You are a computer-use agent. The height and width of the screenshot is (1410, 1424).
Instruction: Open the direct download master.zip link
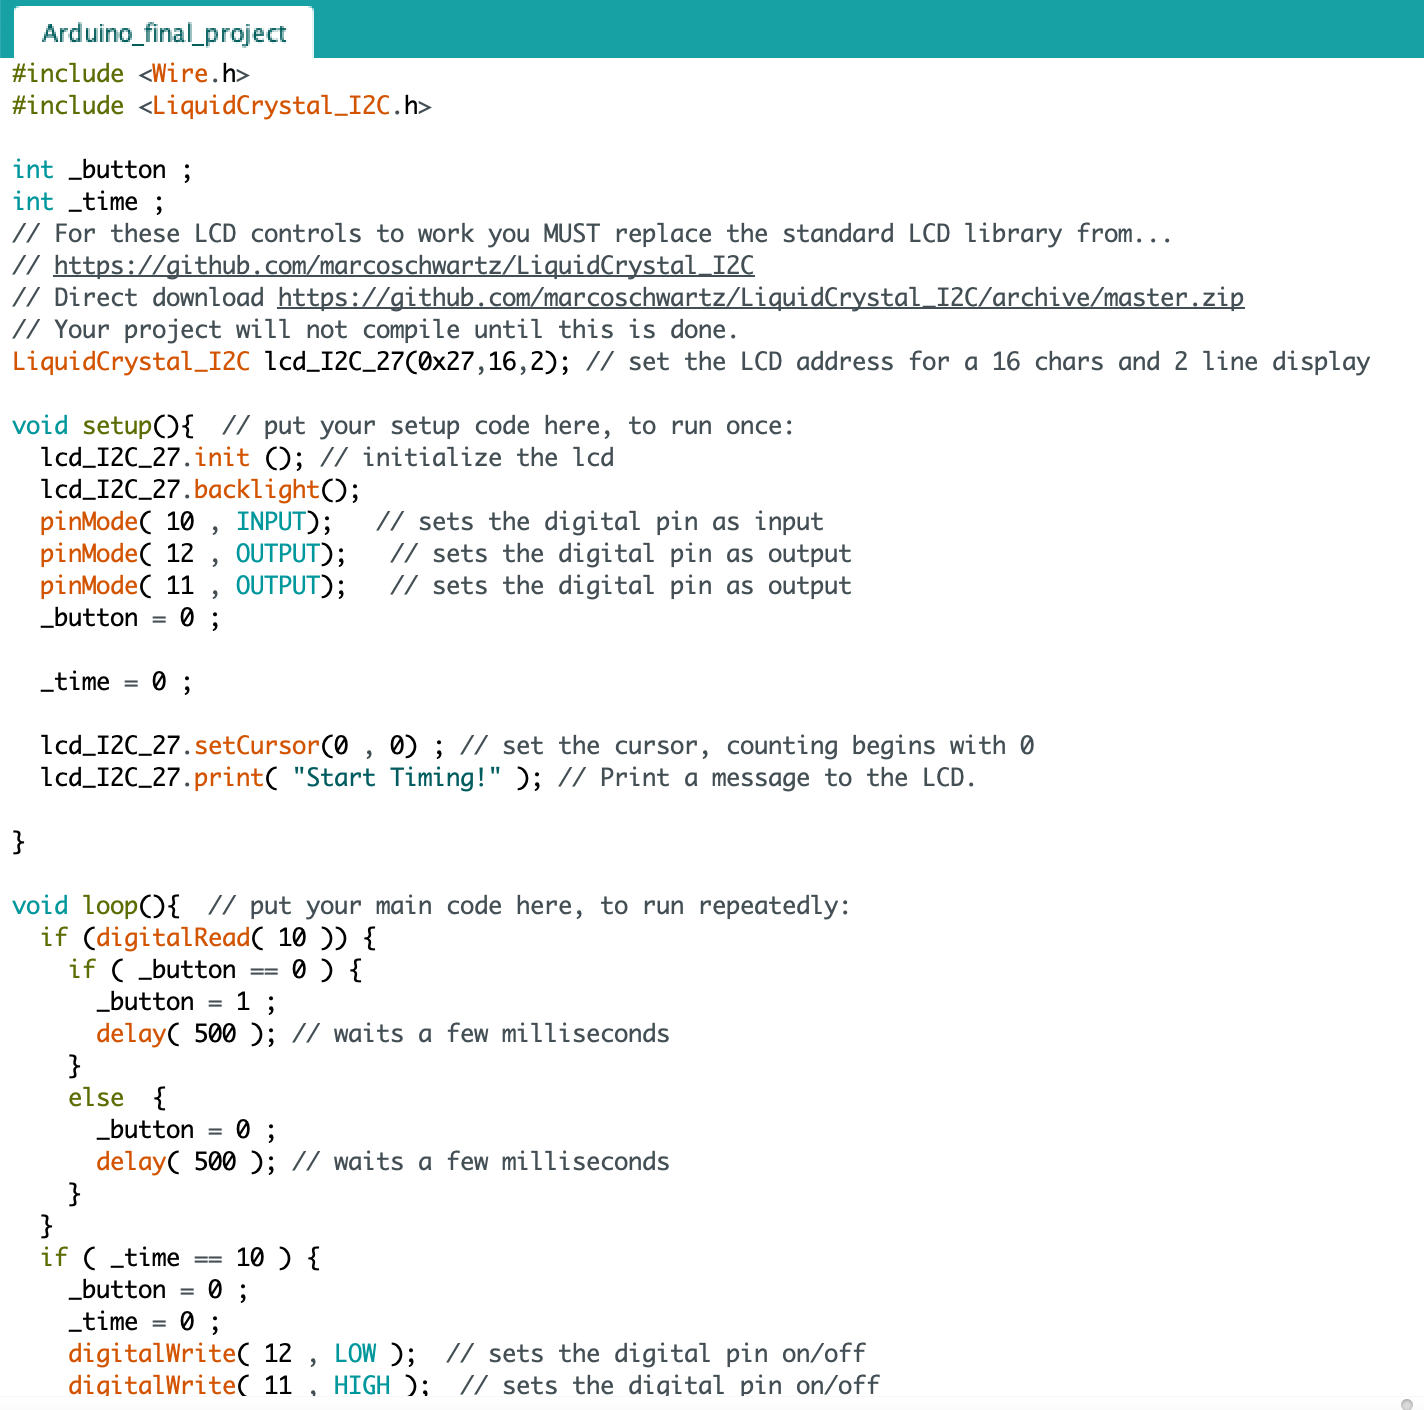[760, 297]
